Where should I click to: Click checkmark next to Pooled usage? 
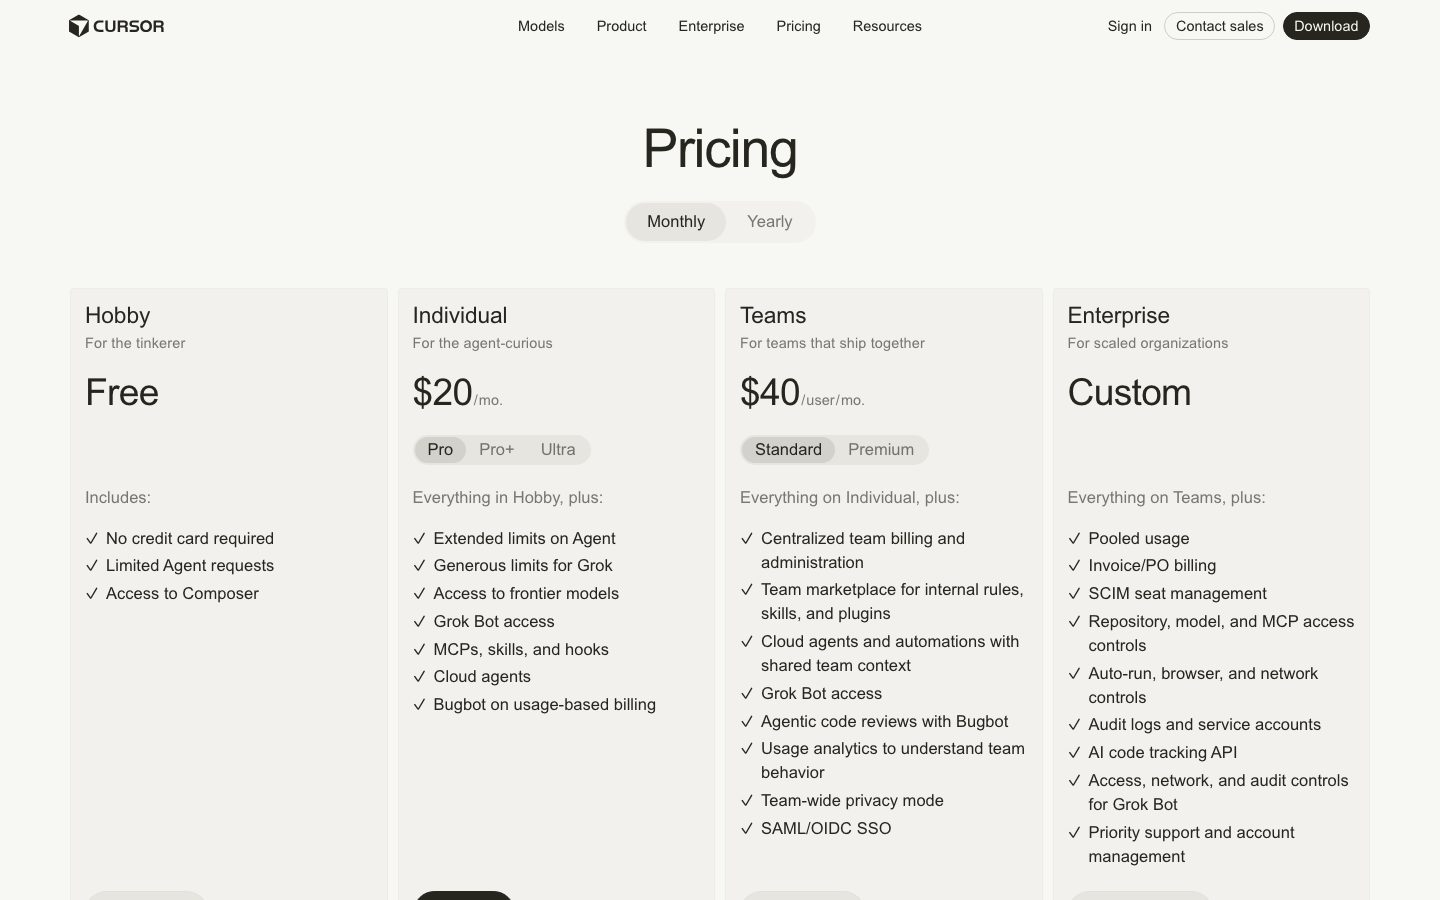point(1074,538)
